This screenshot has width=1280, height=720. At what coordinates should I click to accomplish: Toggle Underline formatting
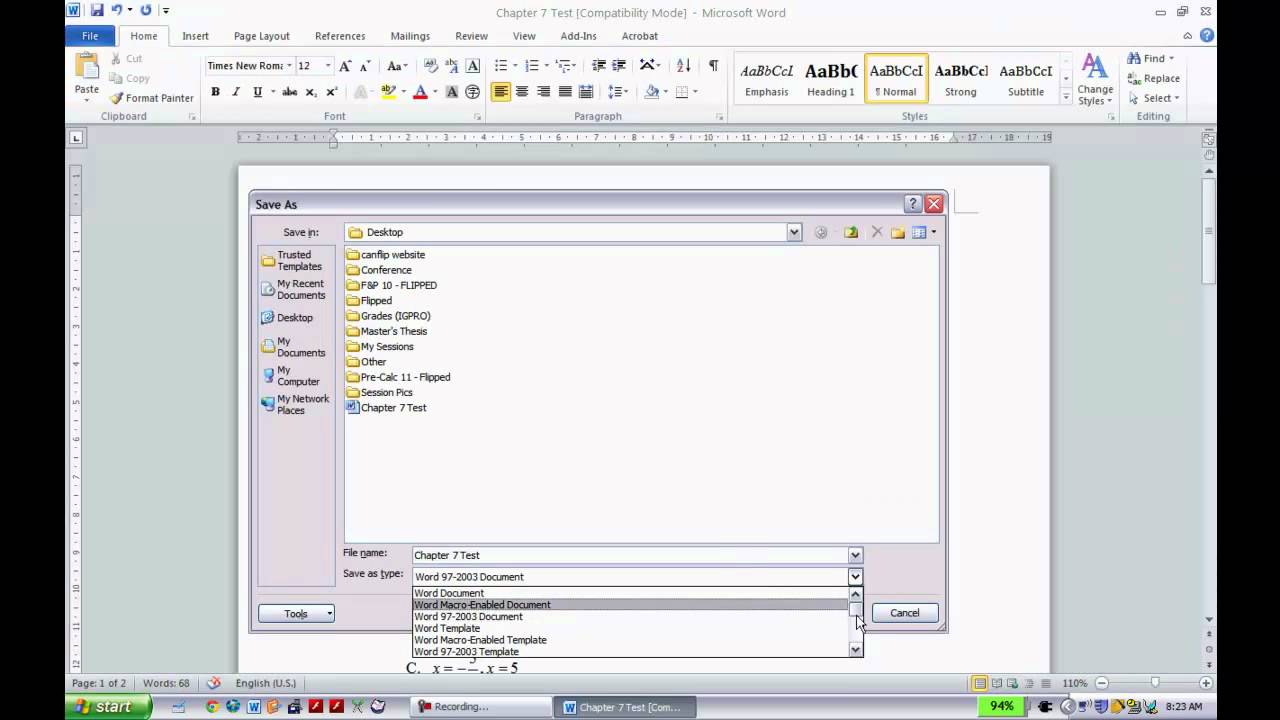tap(257, 92)
